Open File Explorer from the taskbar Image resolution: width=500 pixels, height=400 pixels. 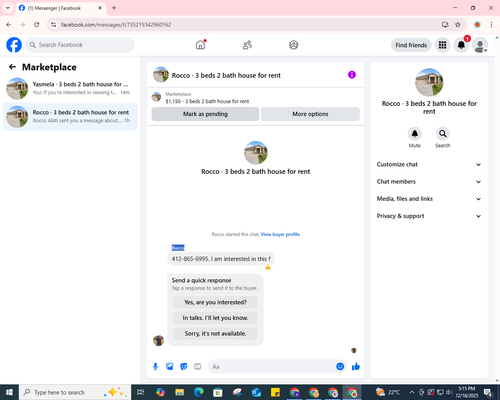[x=179, y=392]
